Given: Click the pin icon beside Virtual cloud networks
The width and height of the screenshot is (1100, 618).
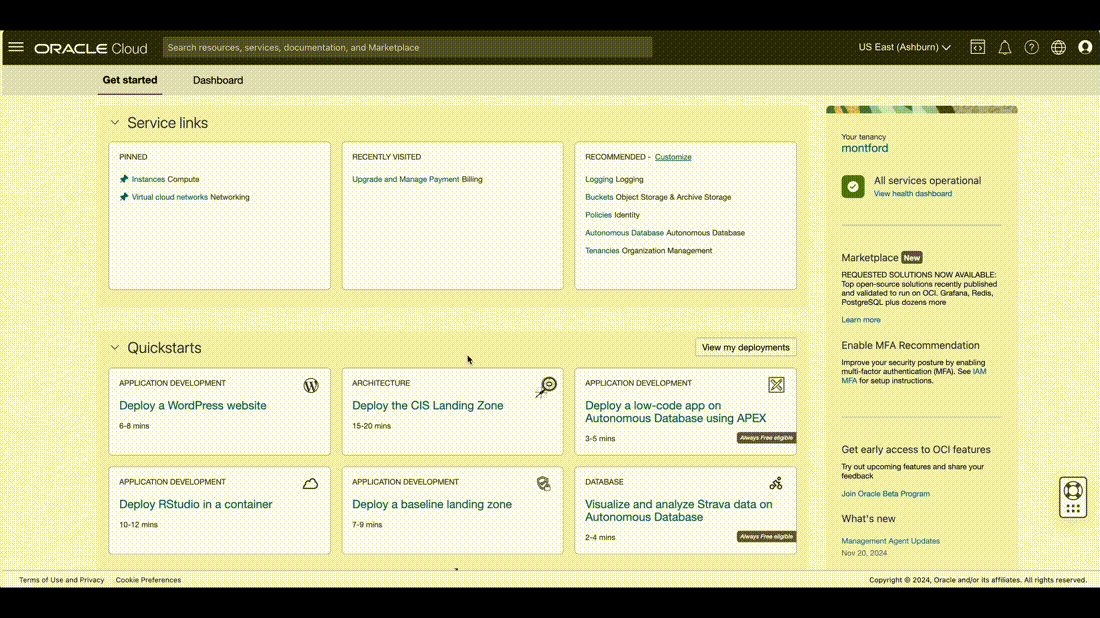Looking at the screenshot, I should pos(124,197).
